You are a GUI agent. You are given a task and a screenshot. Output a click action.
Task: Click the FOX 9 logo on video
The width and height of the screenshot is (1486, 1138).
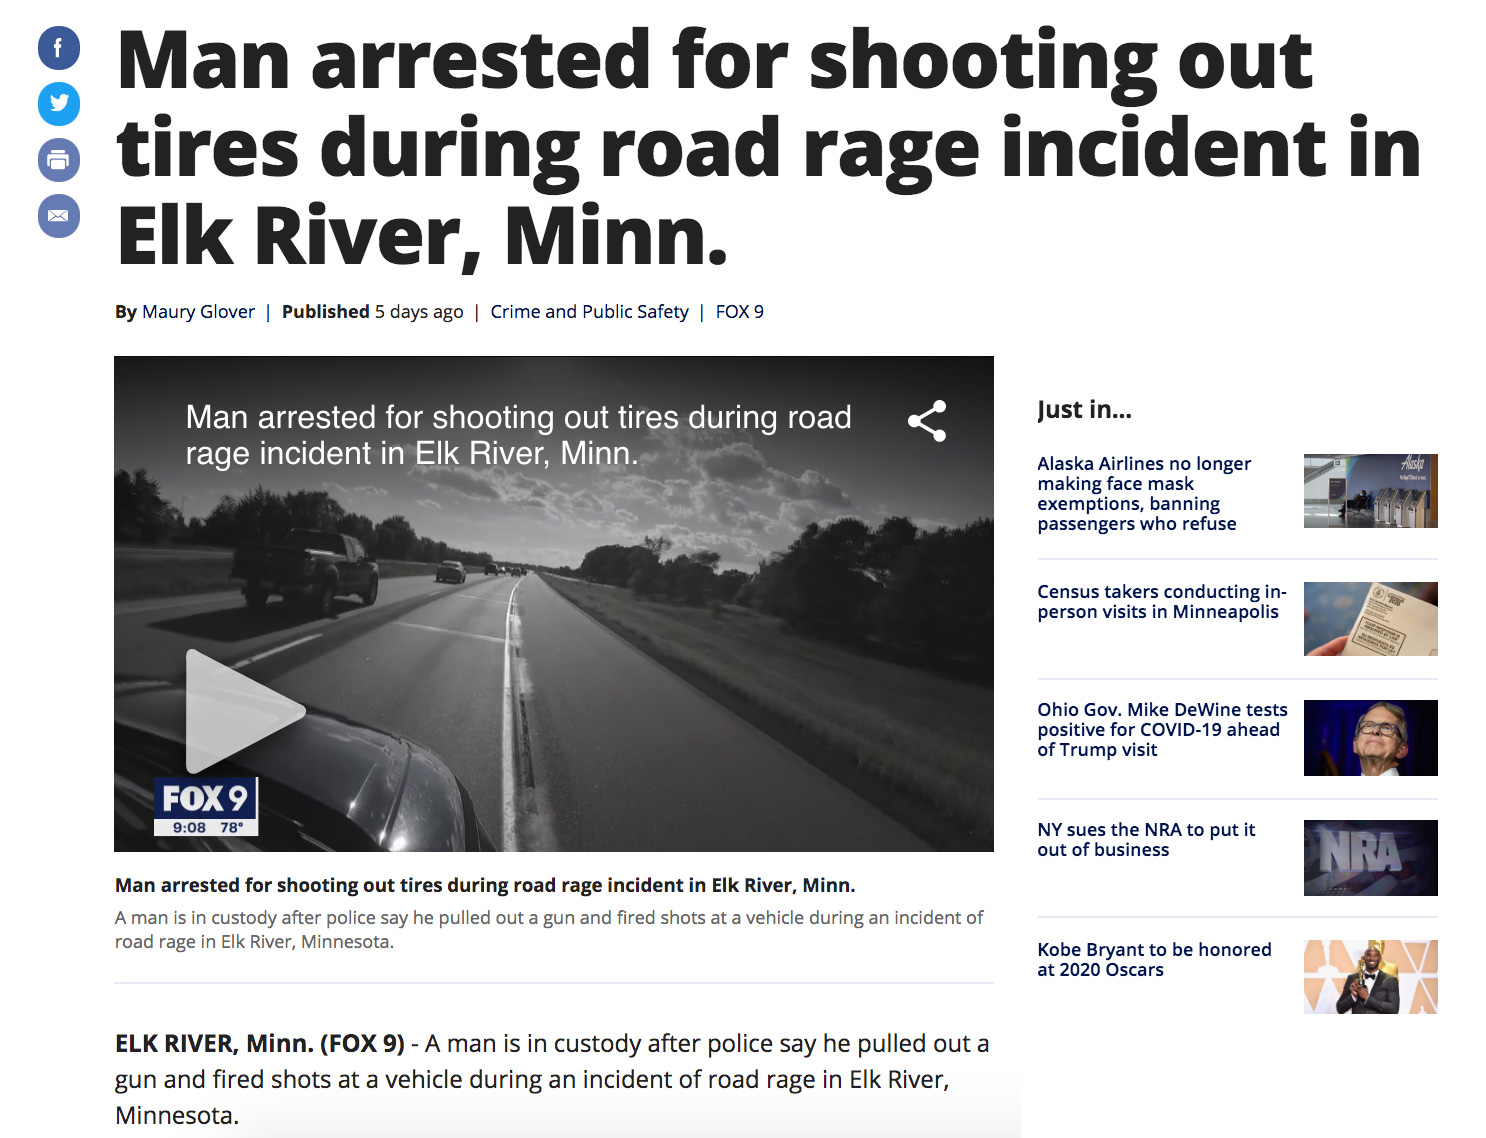point(206,806)
